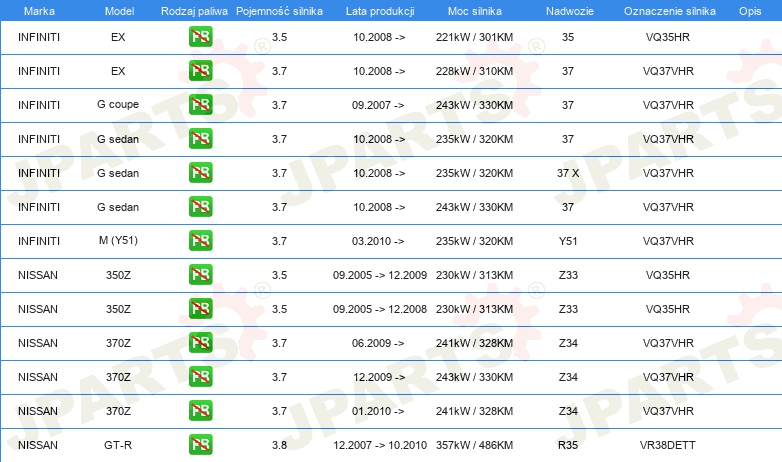Viewport: 782px width, 462px height.
Task: Select the 228kW / 310KM power cell
Action: (x=474, y=71)
